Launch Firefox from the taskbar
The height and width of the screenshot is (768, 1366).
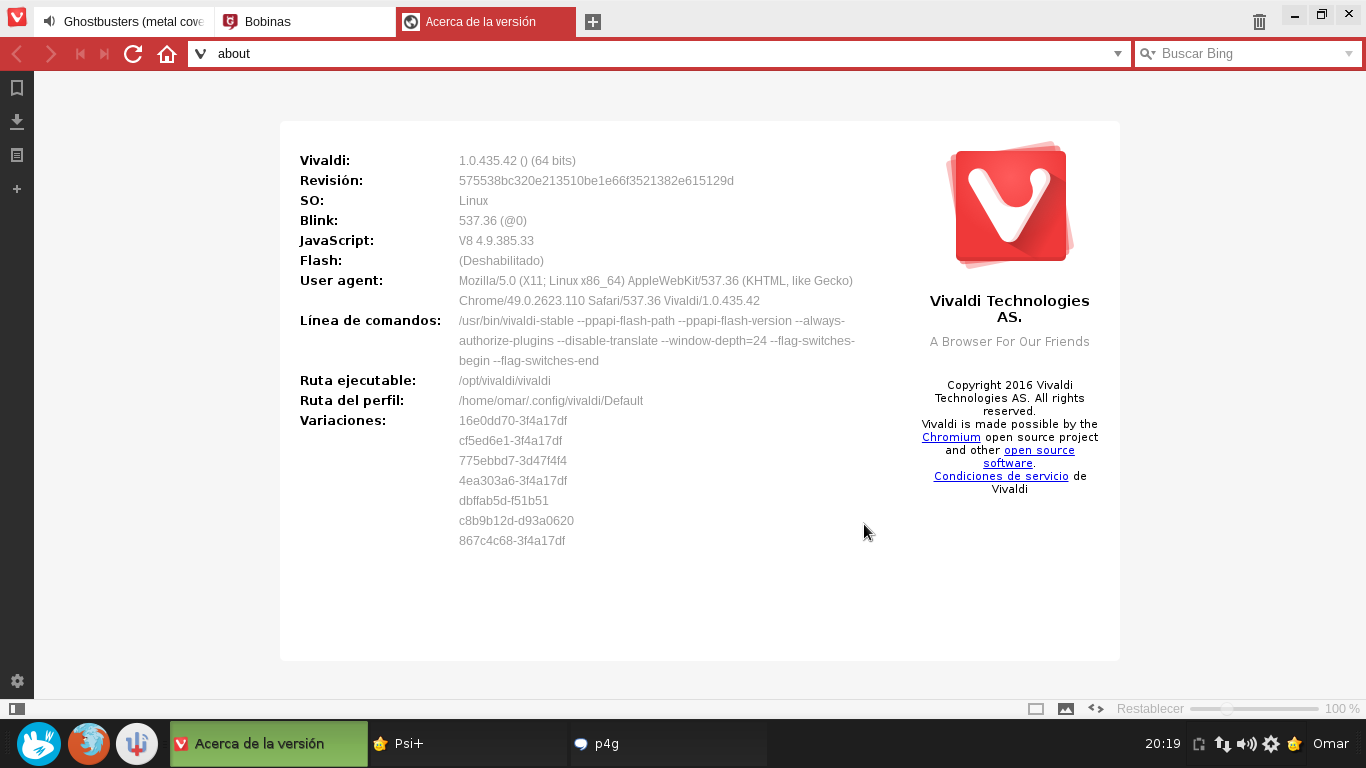pyautogui.click(x=89, y=744)
